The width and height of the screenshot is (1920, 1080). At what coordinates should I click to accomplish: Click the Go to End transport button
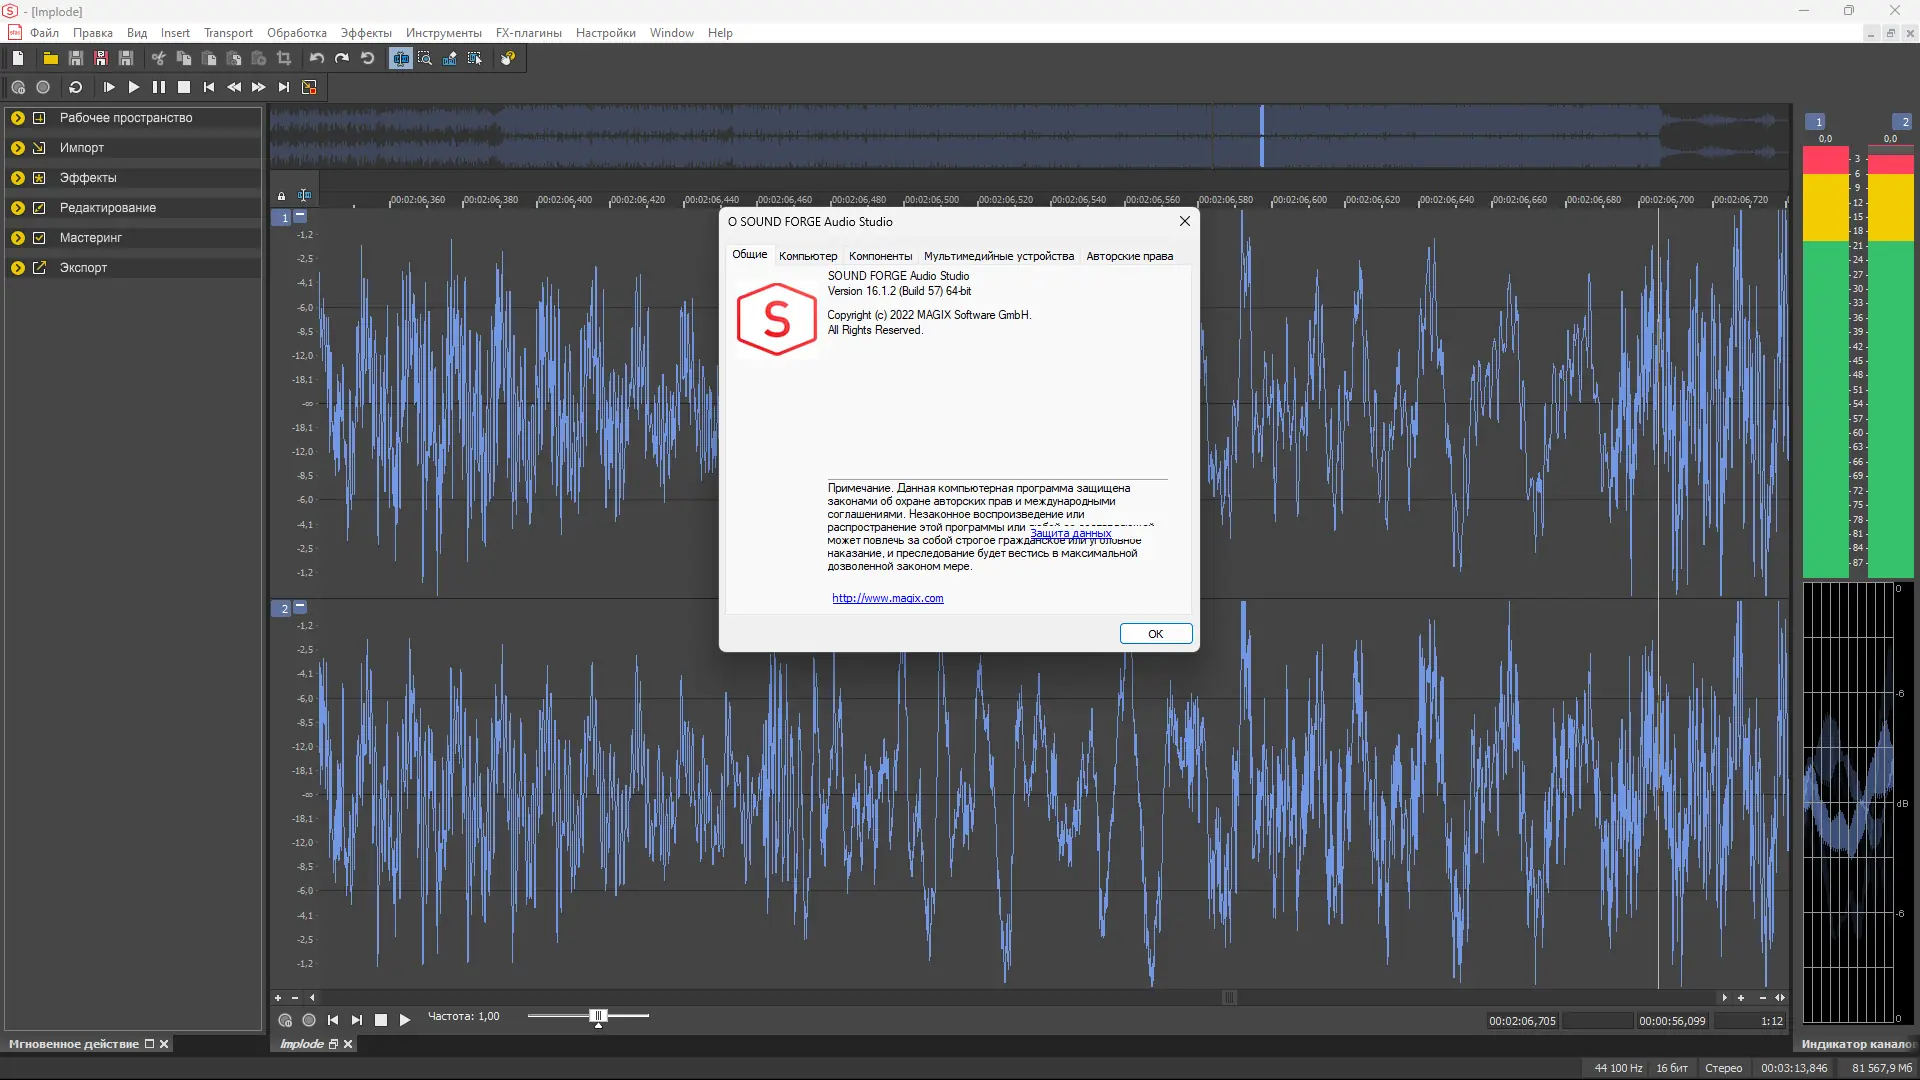(x=284, y=88)
